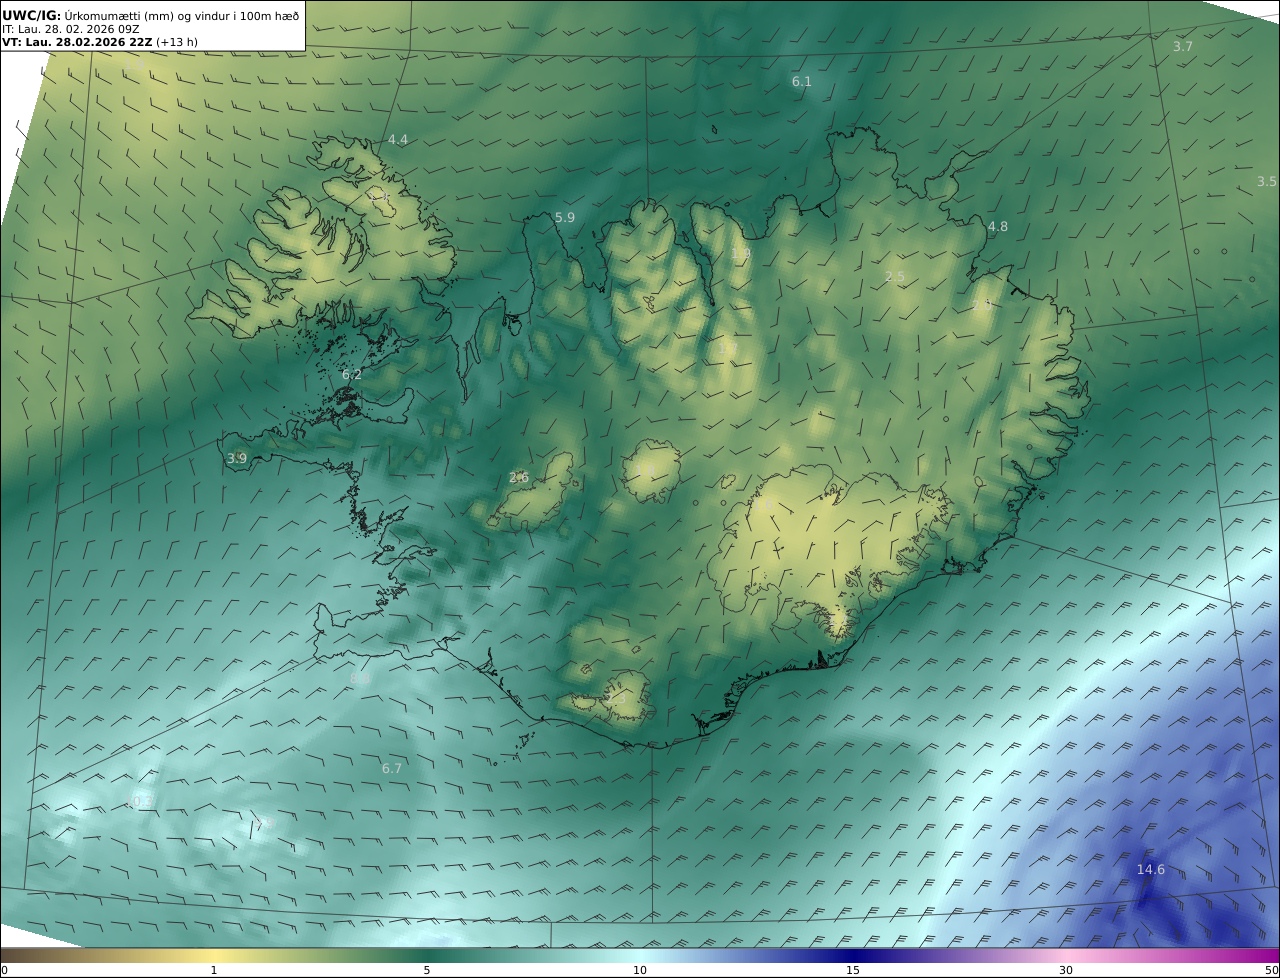Image resolution: width=1280 pixels, height=978 pixels.
Task: Click the colorbar tick label 50
Action: point(1272,970)
